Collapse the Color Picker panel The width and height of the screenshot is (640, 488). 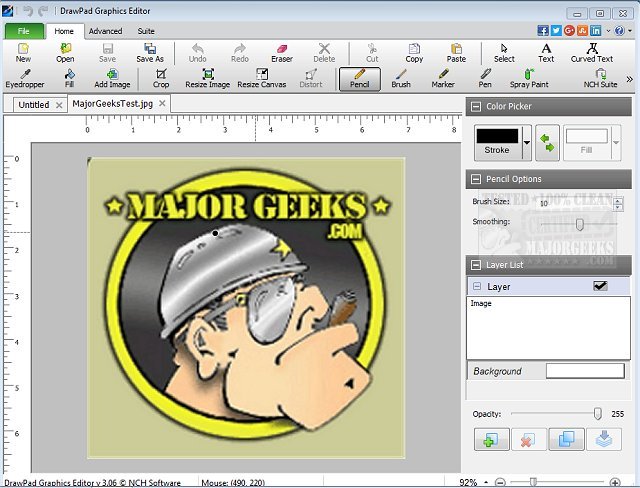pos(476,106)
